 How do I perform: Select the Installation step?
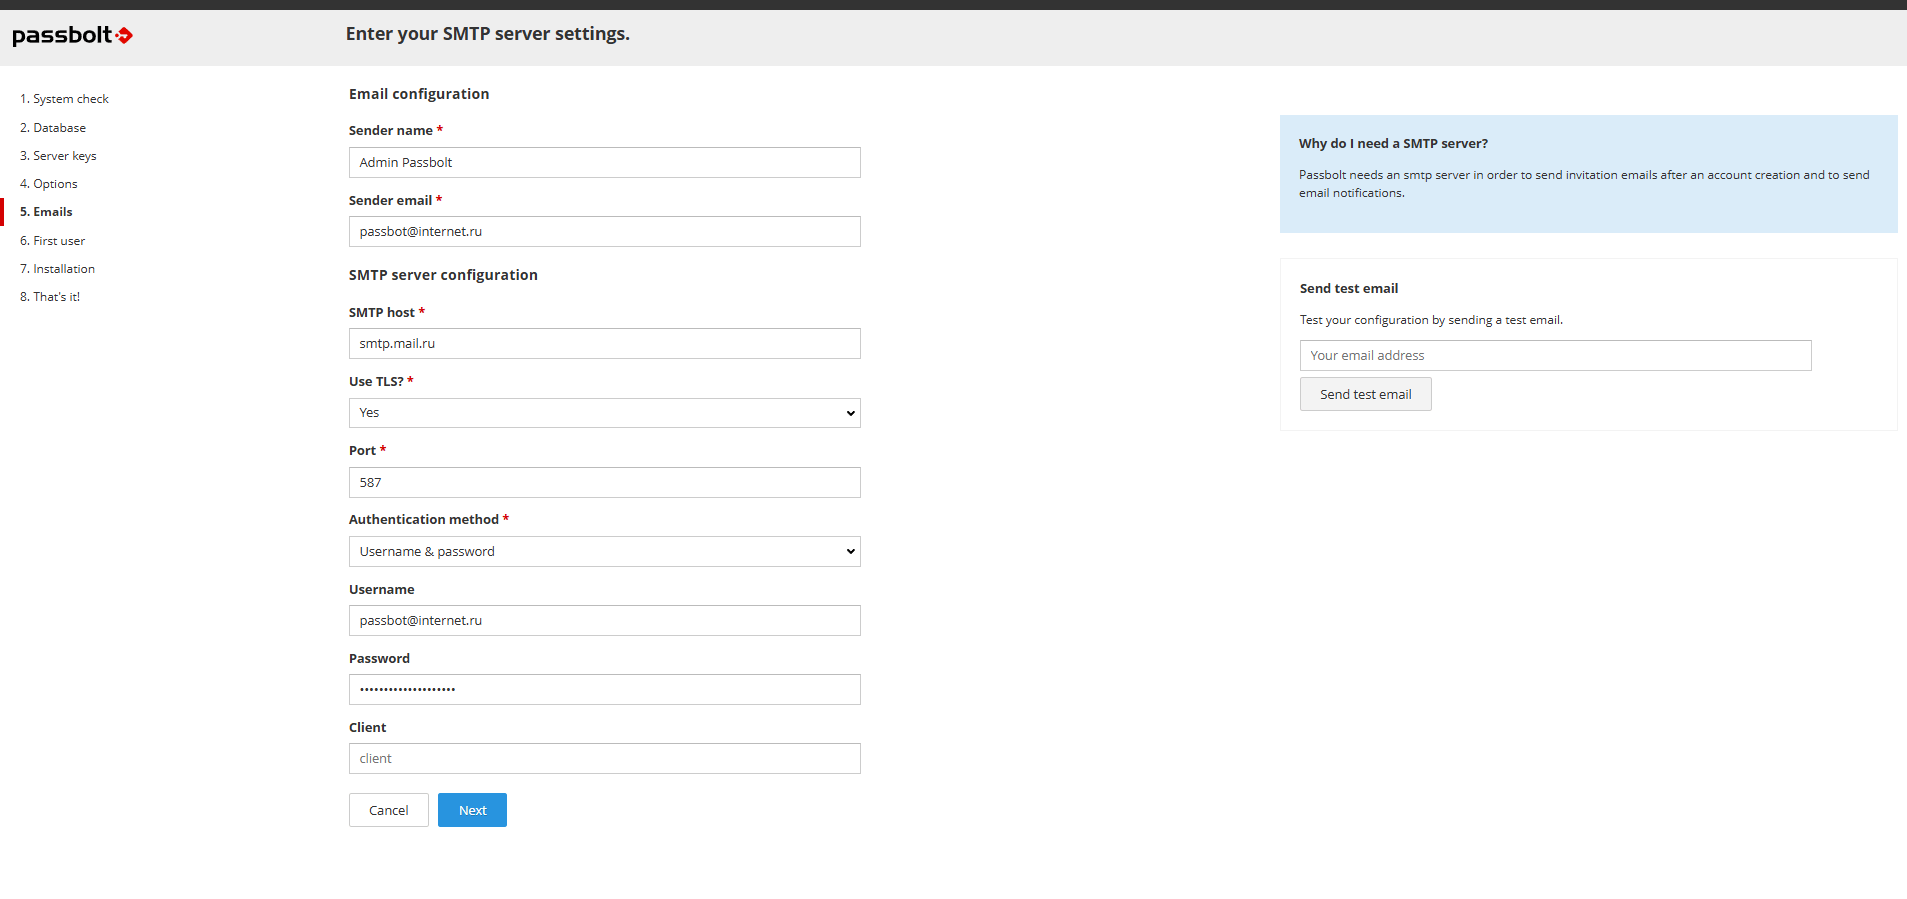click(57, 269)
